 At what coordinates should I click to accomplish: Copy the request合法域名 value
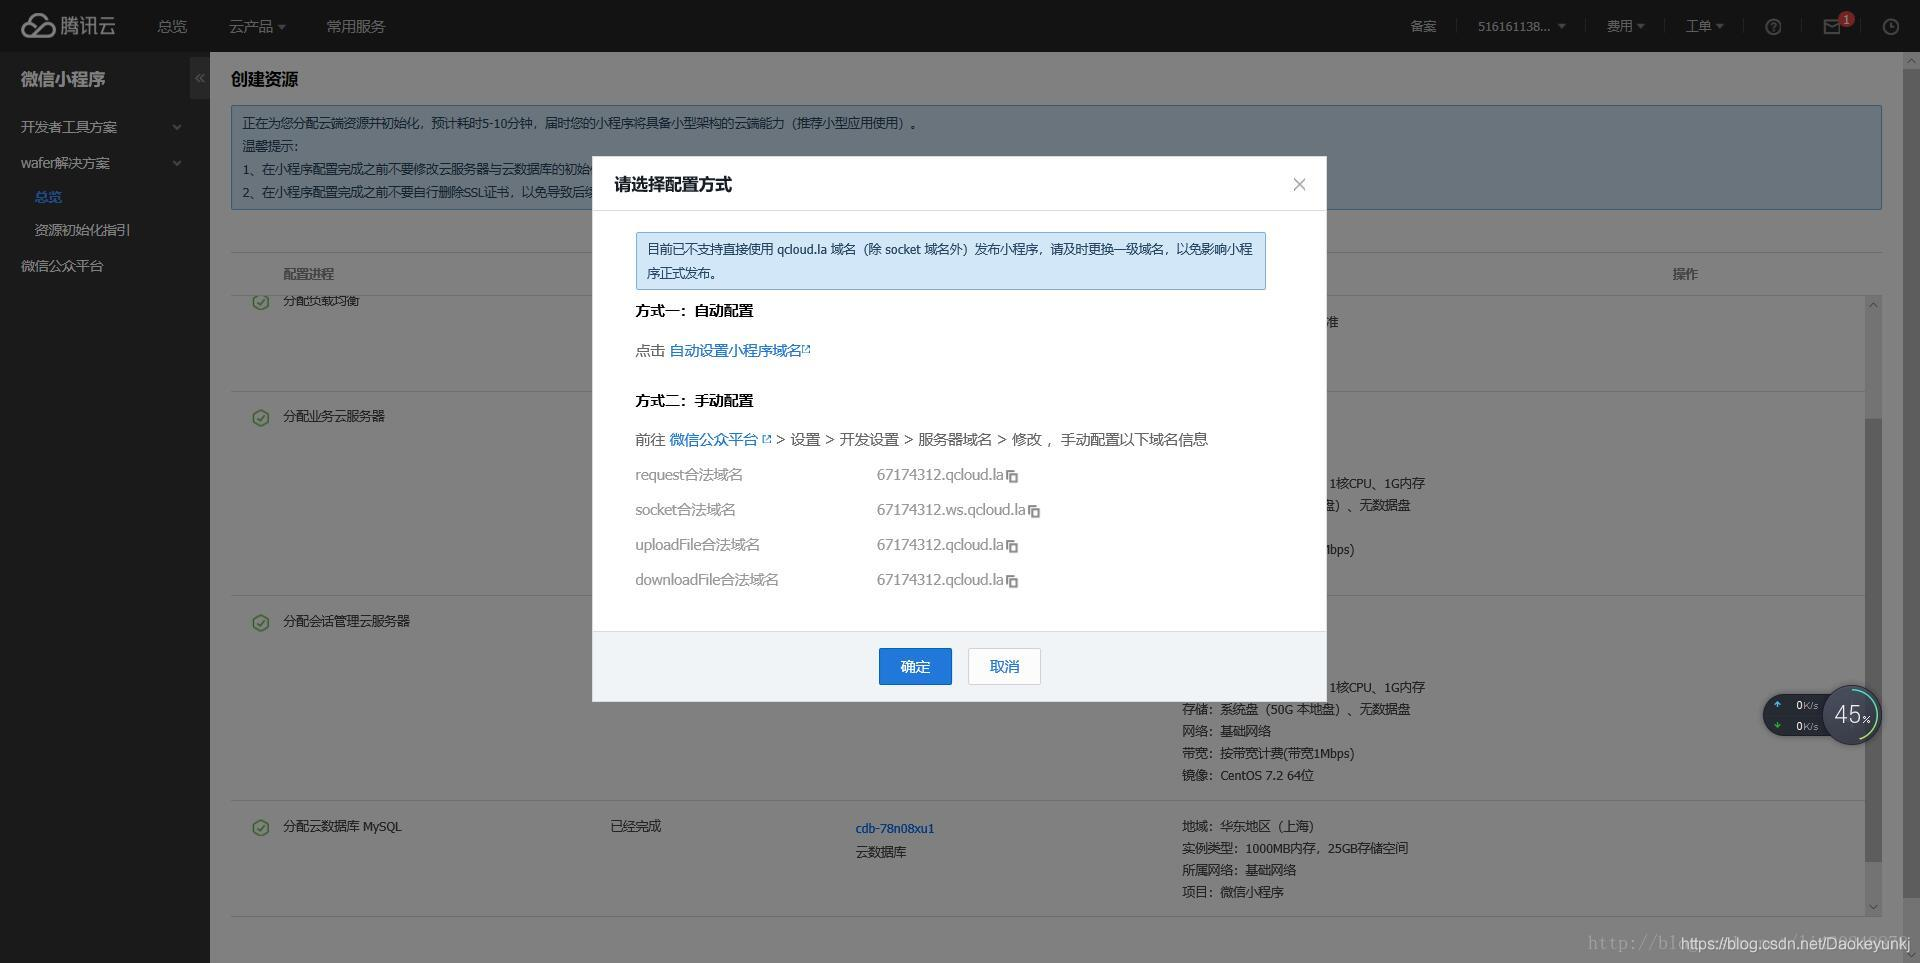tap(1012, 476)
